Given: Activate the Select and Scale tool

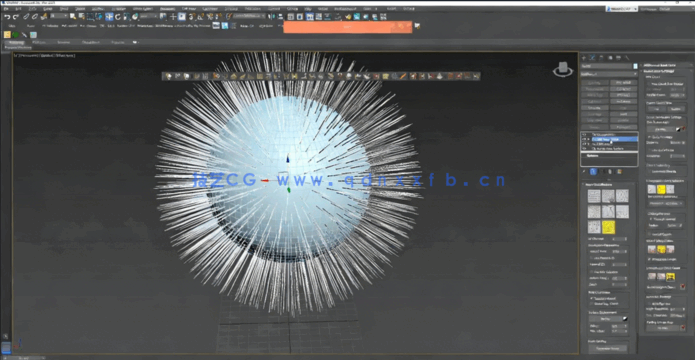Looking at the screenshot, I should click(x=126, y=17).
